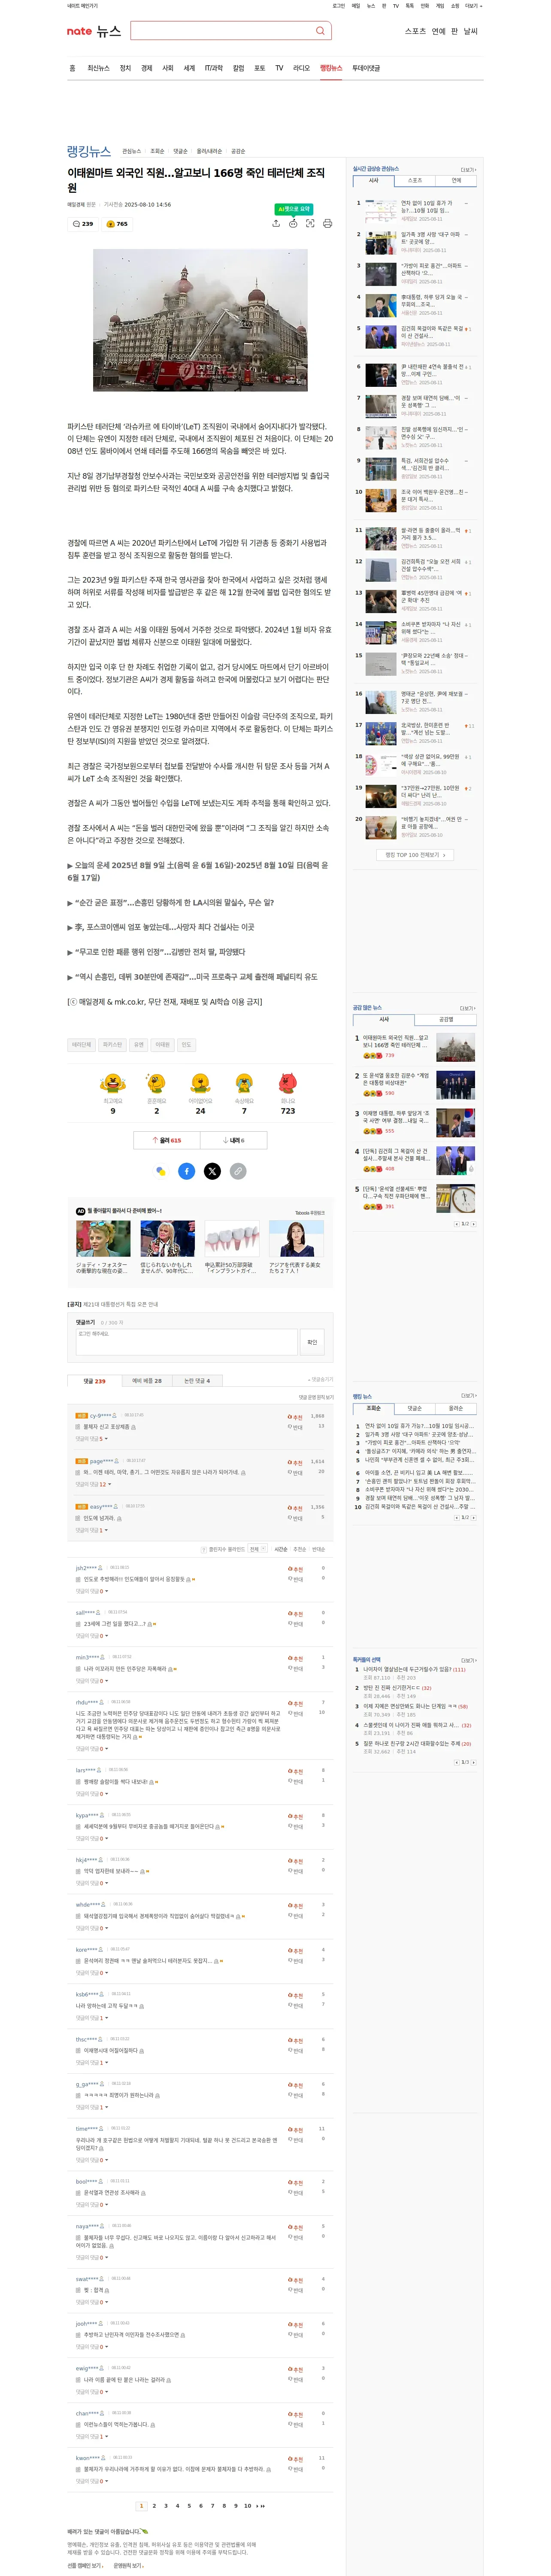
Task: Copy the article link with the chain icon
Action: pos(238,1171)
